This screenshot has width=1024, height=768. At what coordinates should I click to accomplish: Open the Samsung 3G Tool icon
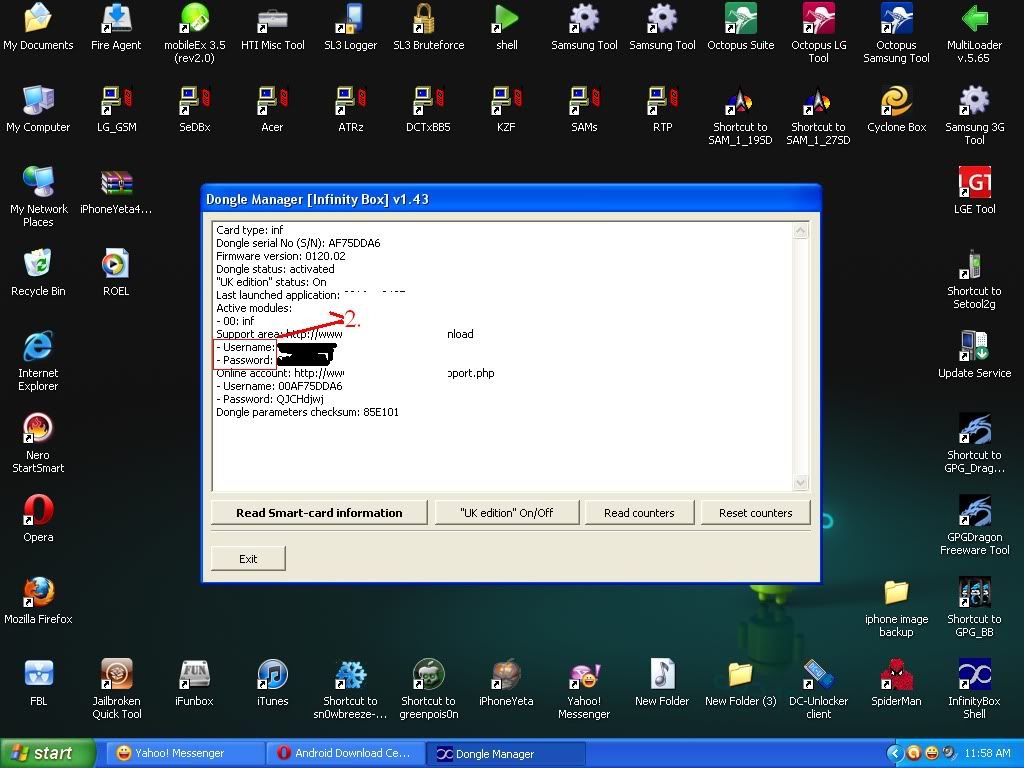coord(974,115)
